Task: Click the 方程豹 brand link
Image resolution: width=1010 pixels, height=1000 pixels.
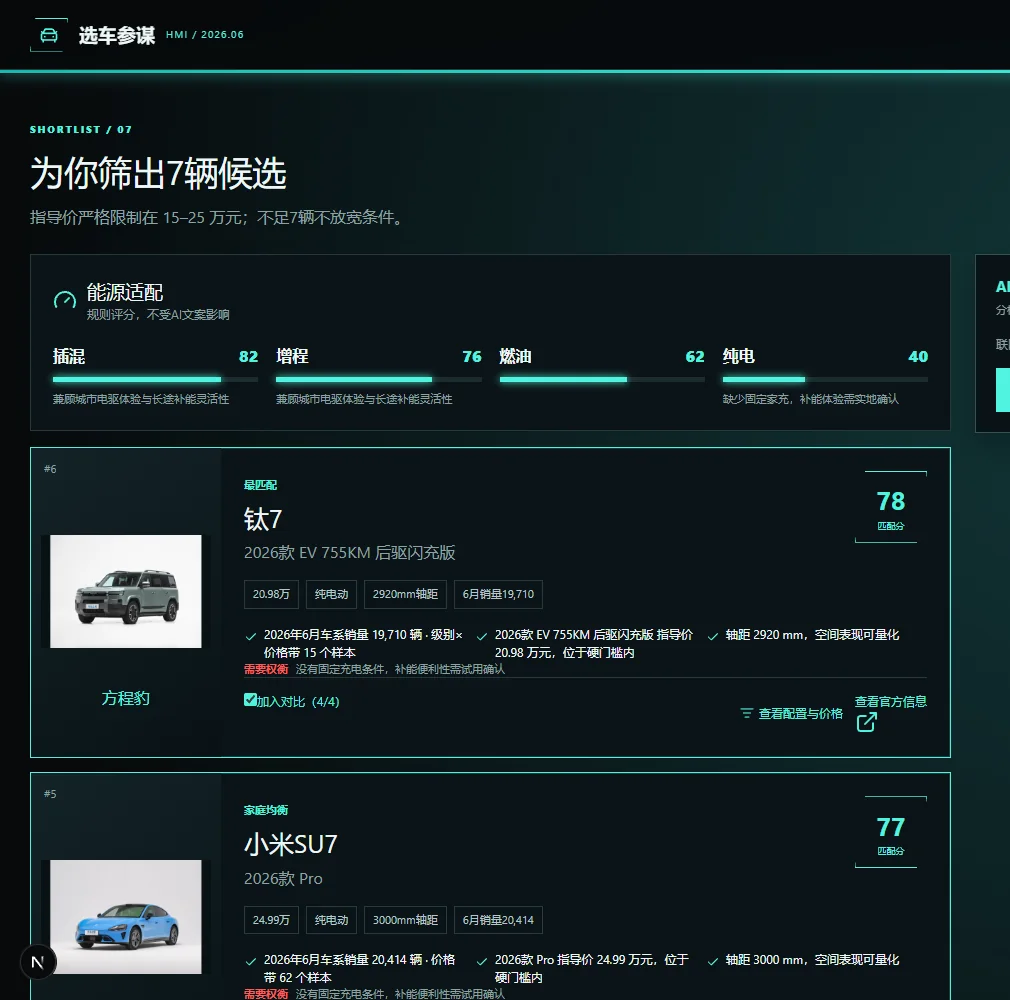Action: 126,698
